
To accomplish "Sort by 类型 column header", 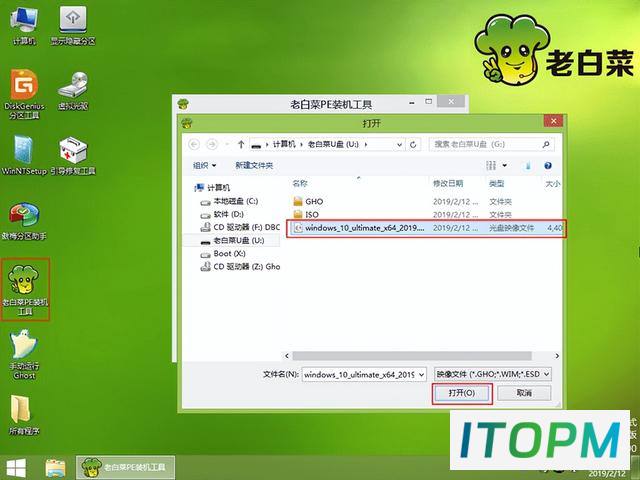I will (496, 183).
